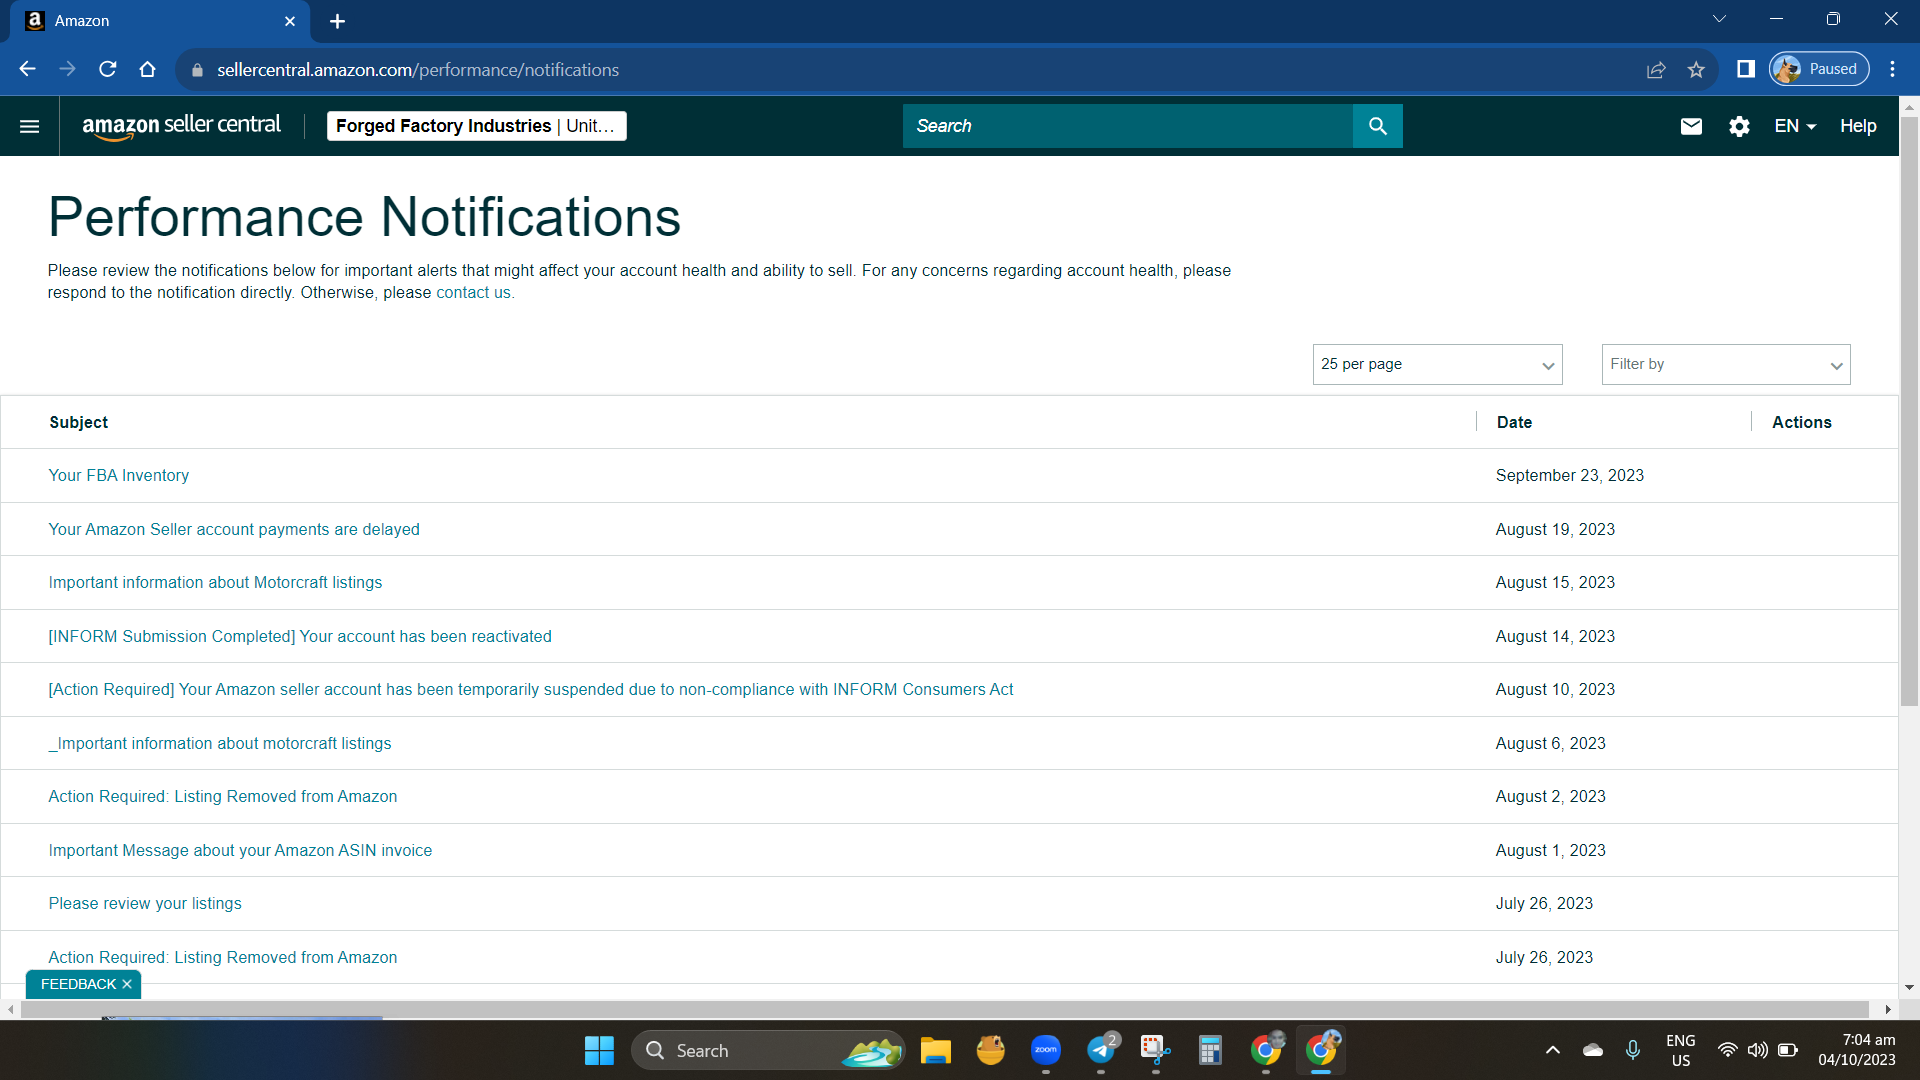Open Important Message about ASIN invoice
Viewport: 1920px width, 1080px height.
240,851
